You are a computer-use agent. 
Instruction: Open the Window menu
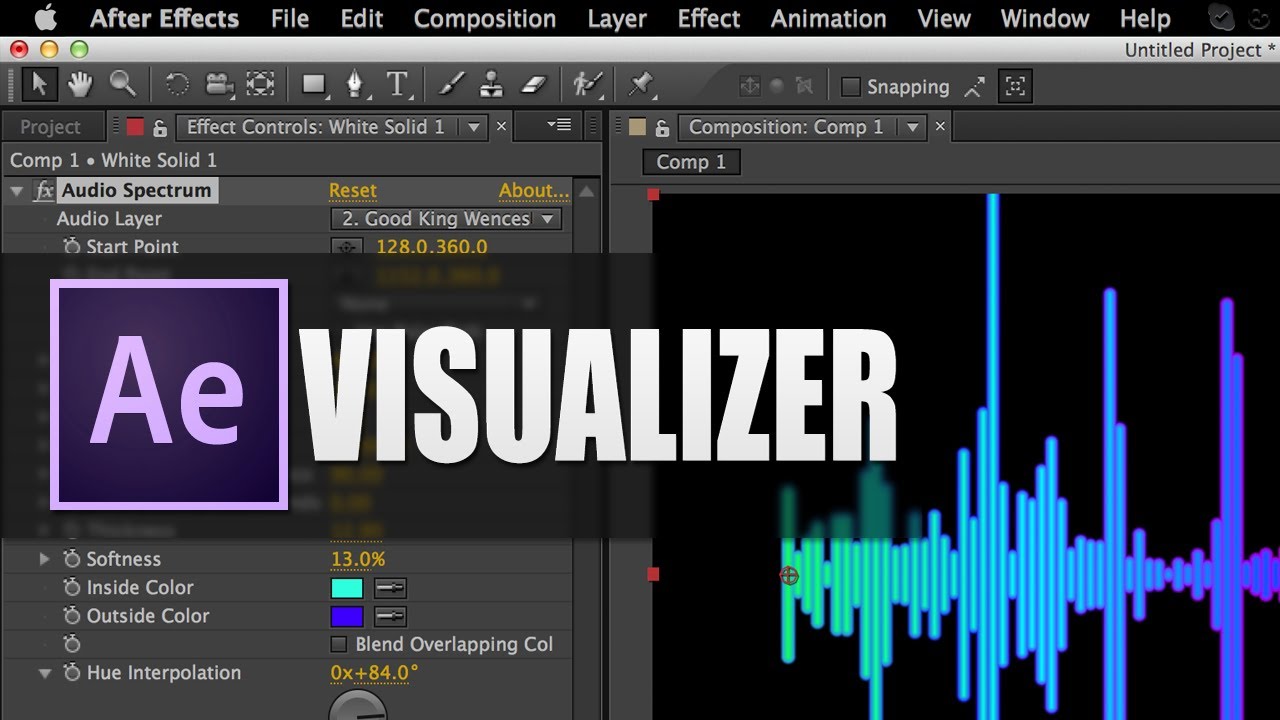pos(1045,18)
